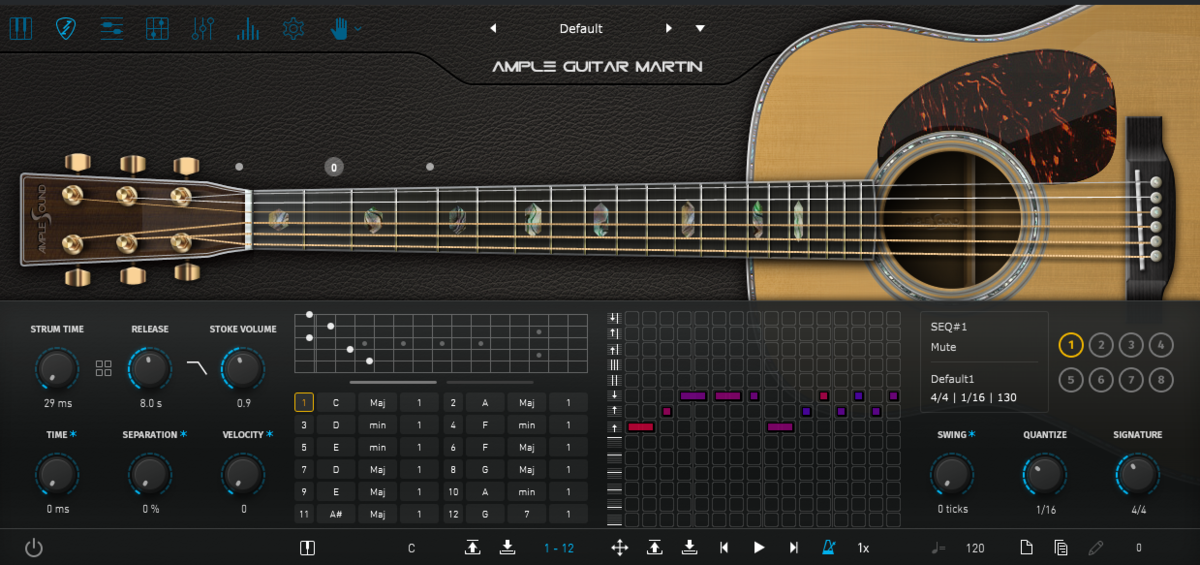Turn the Separation knob
This screenshot has width=1200, height=565.
[149, 475]
